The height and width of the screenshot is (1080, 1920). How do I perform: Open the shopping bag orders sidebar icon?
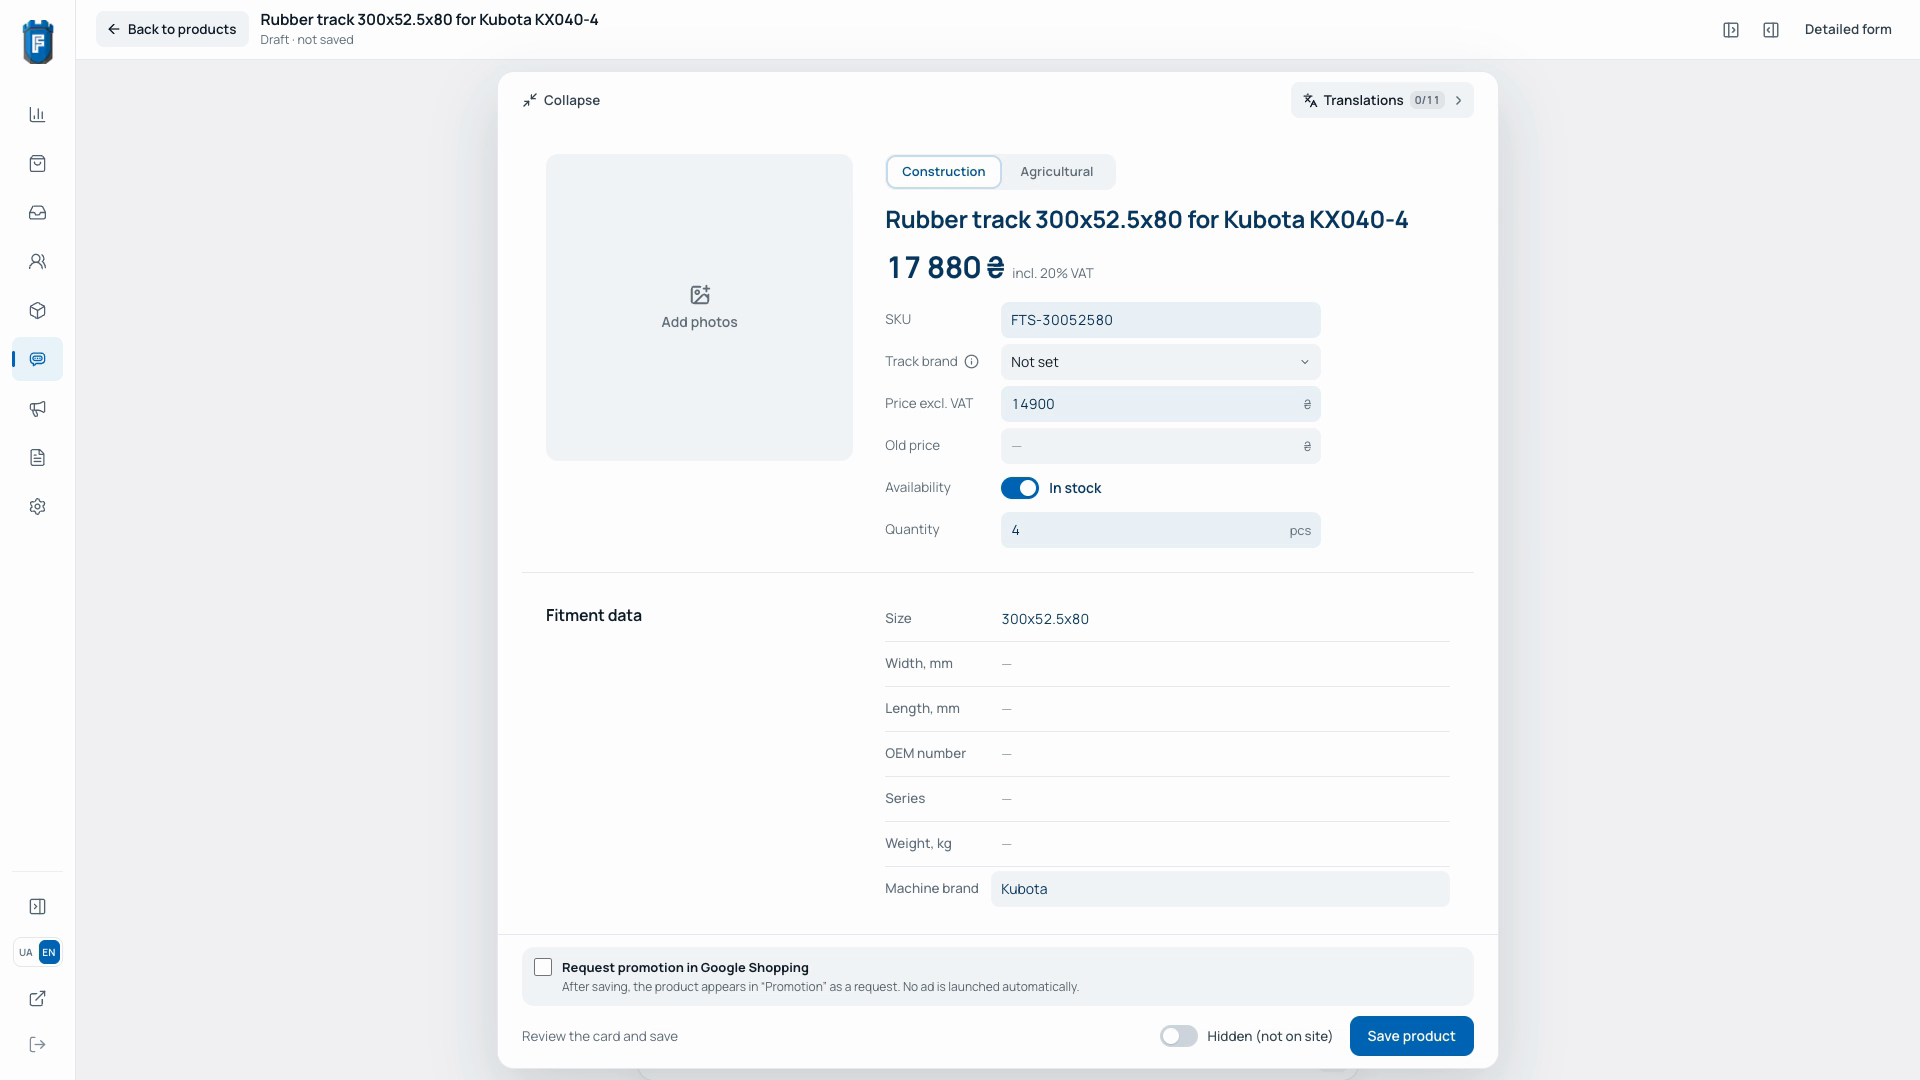pos(37,164)
